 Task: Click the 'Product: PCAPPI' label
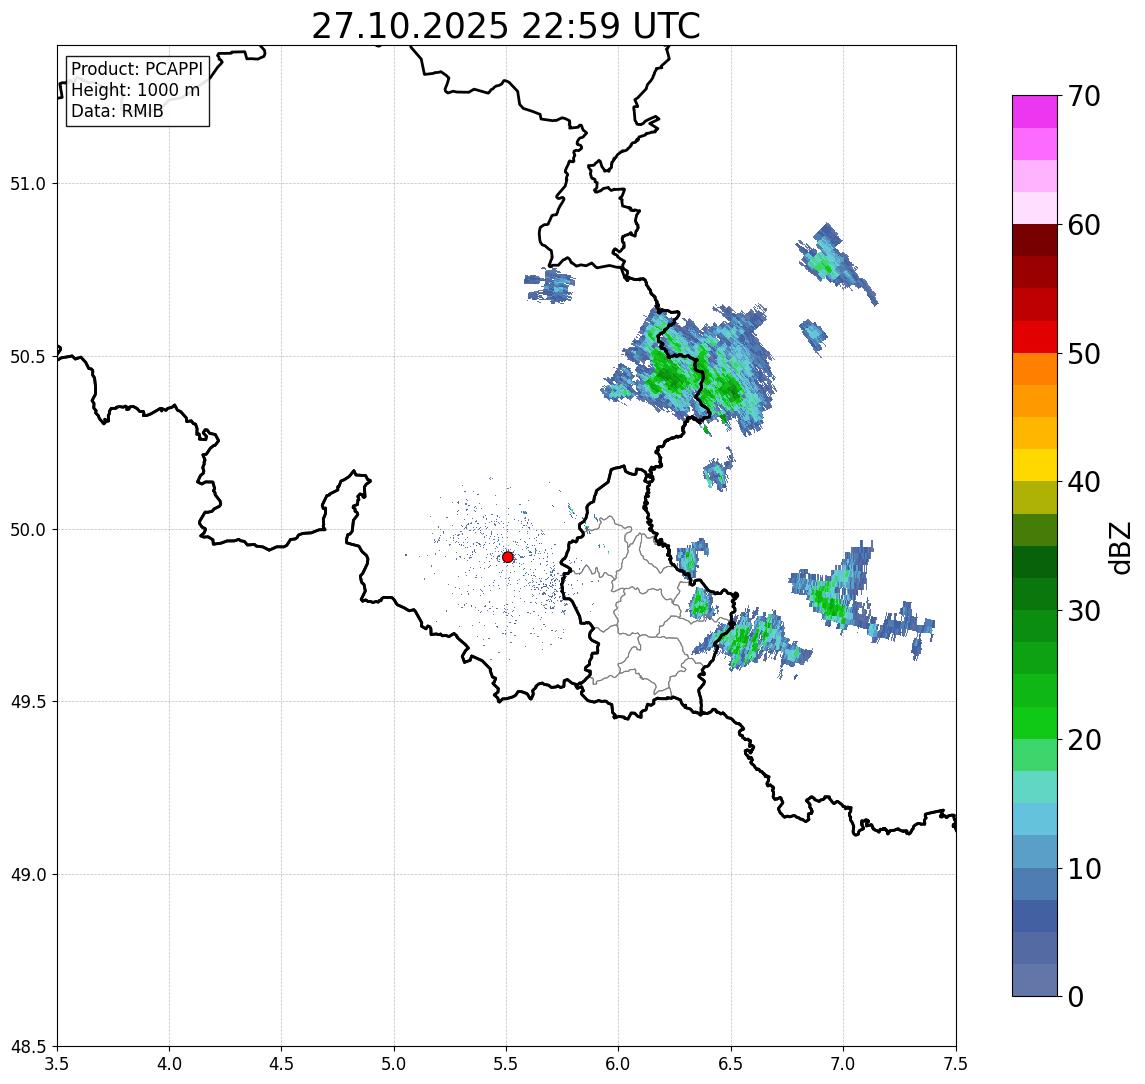coord(137,69)
